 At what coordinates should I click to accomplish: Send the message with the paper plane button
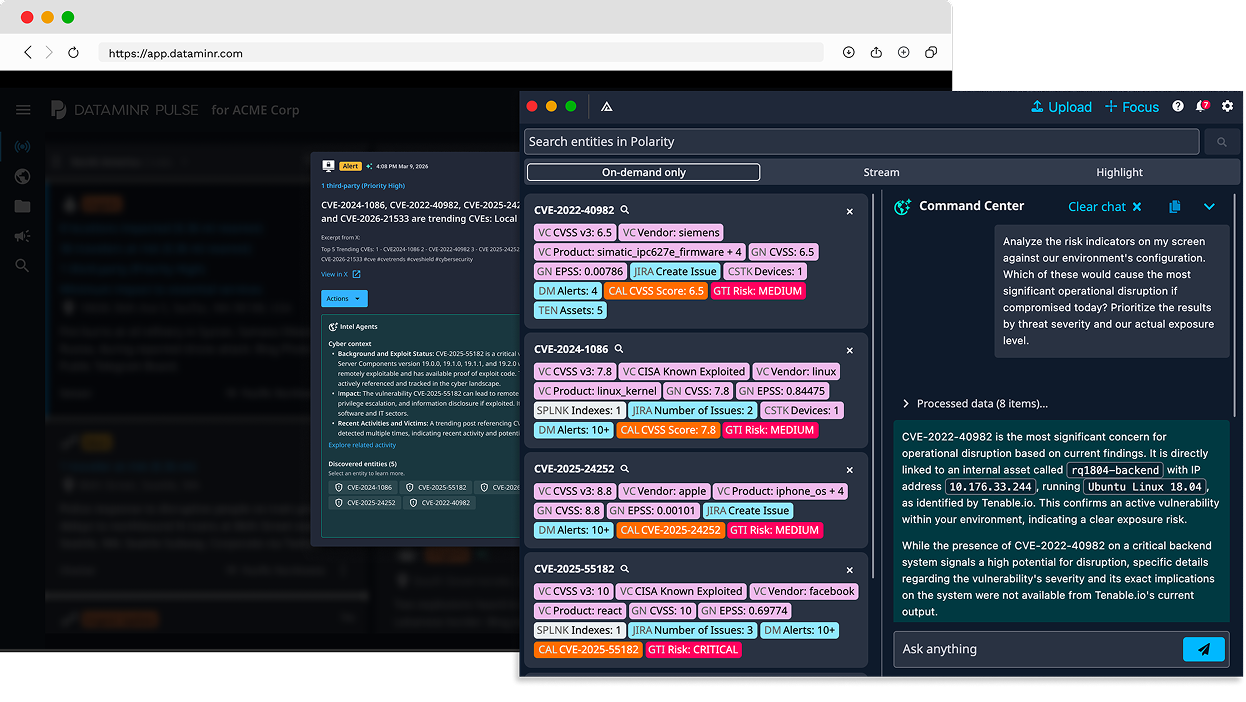point(1203,649)
